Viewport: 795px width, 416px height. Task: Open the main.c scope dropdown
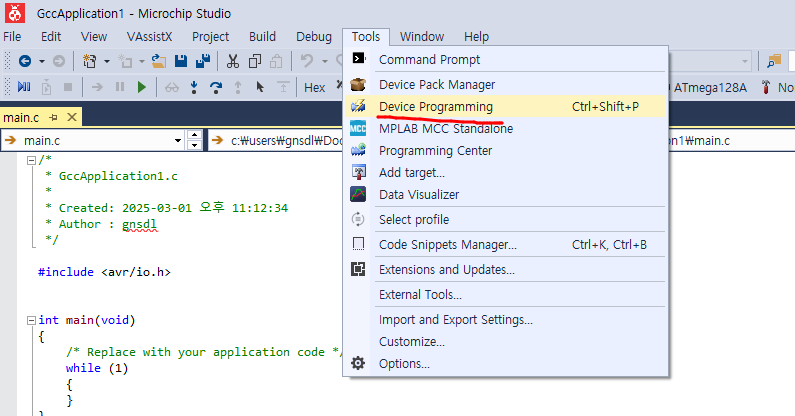(x=177, y=141)
